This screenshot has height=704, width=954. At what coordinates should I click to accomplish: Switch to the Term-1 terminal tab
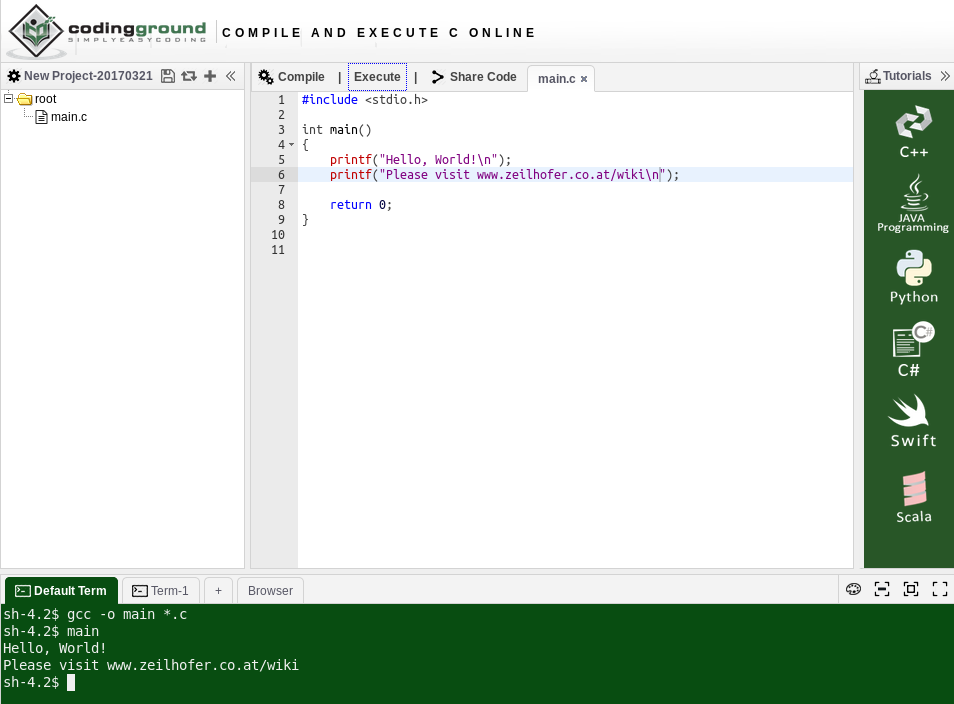coord(161,591)
